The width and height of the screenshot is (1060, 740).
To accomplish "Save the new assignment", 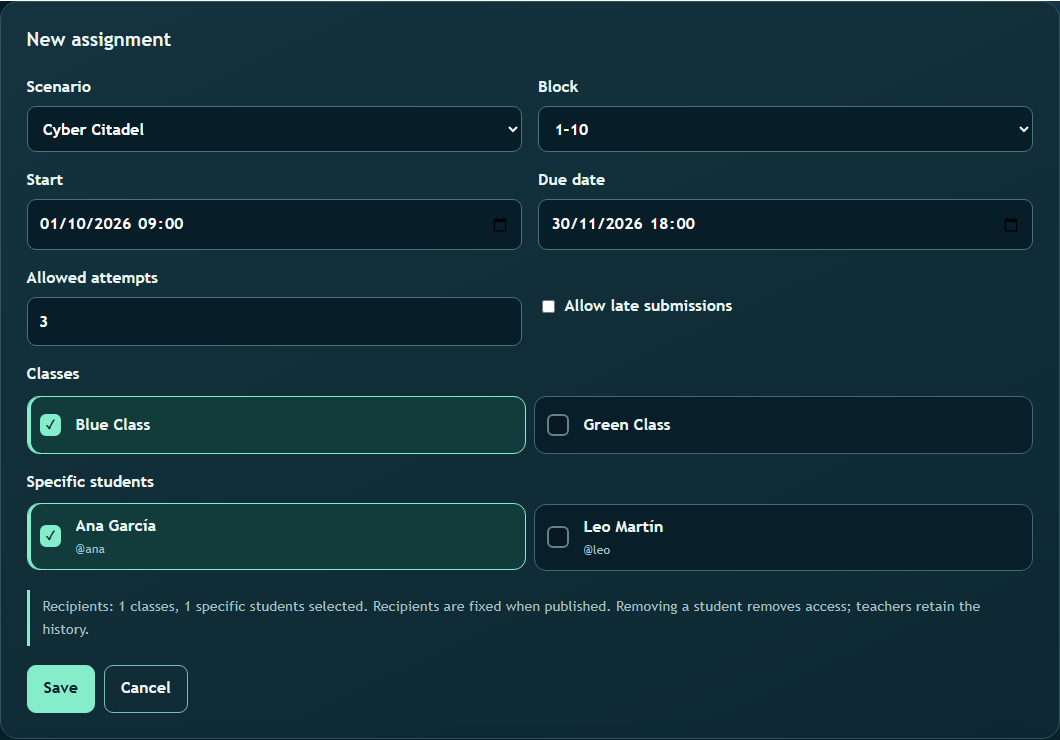I will [61, 688].
